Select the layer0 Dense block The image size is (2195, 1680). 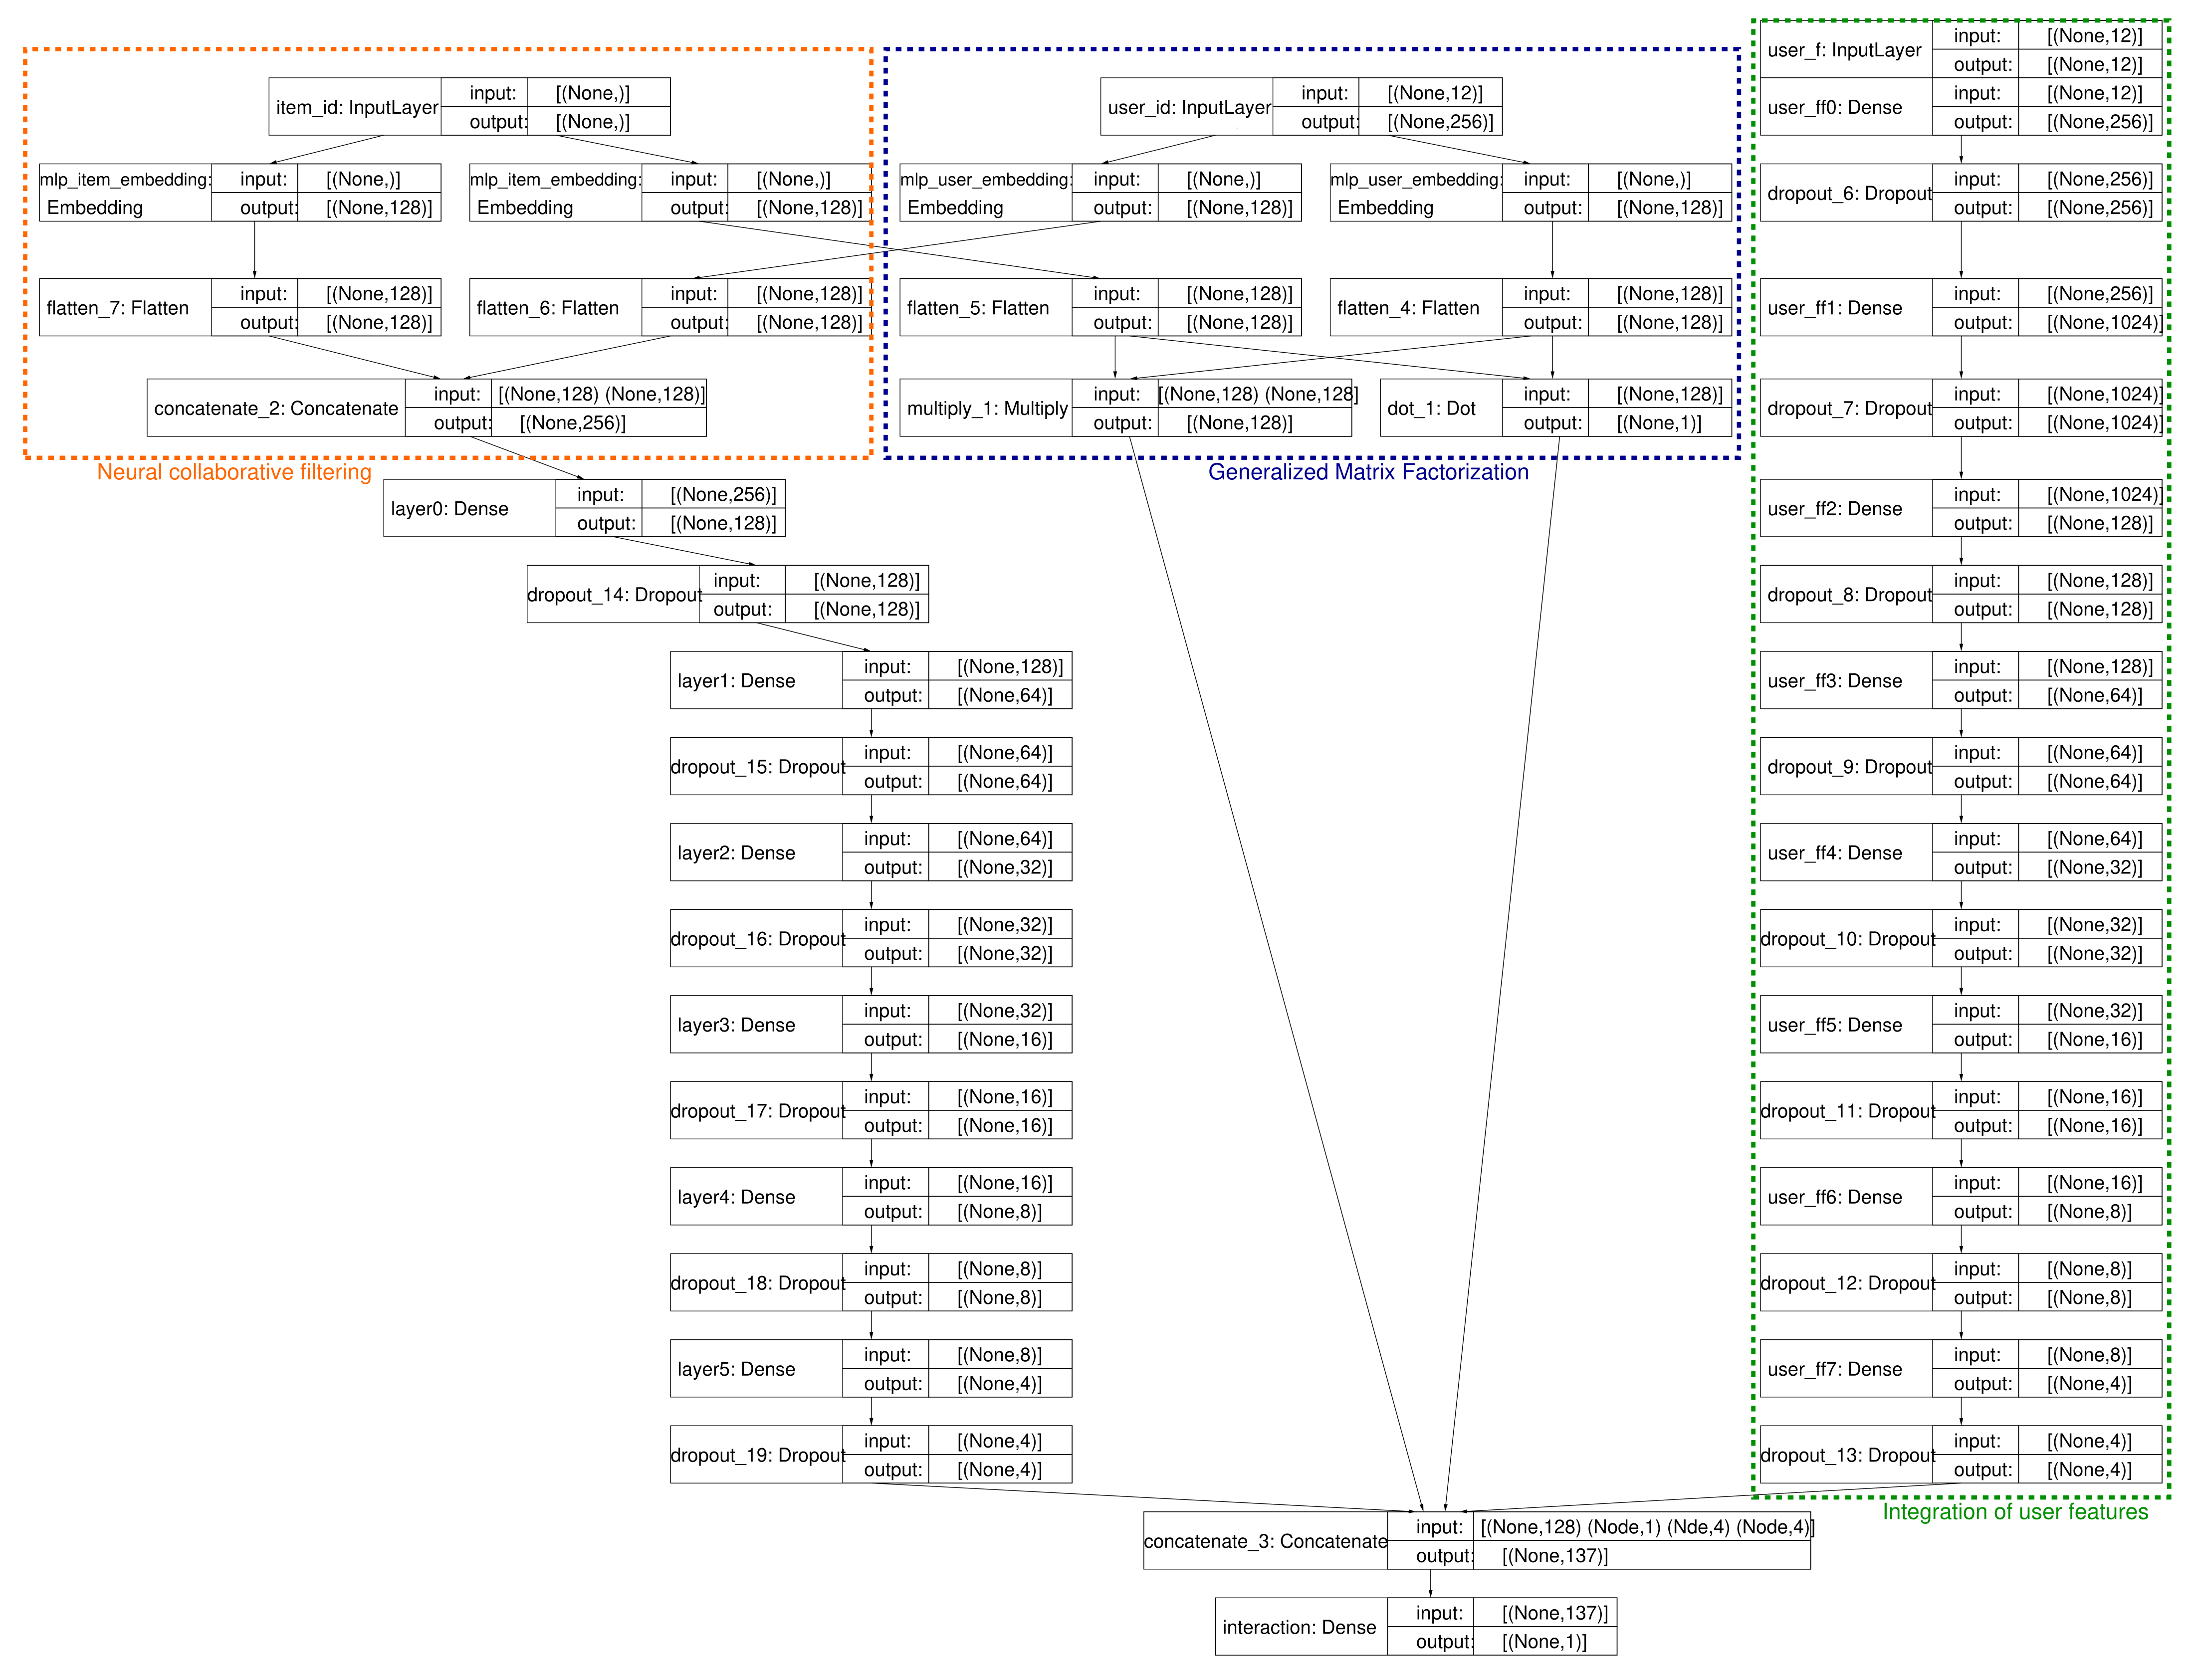450,509
